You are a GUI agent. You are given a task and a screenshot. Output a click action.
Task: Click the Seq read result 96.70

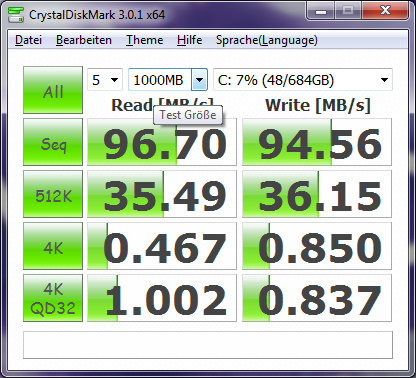(x=162, y=142)
